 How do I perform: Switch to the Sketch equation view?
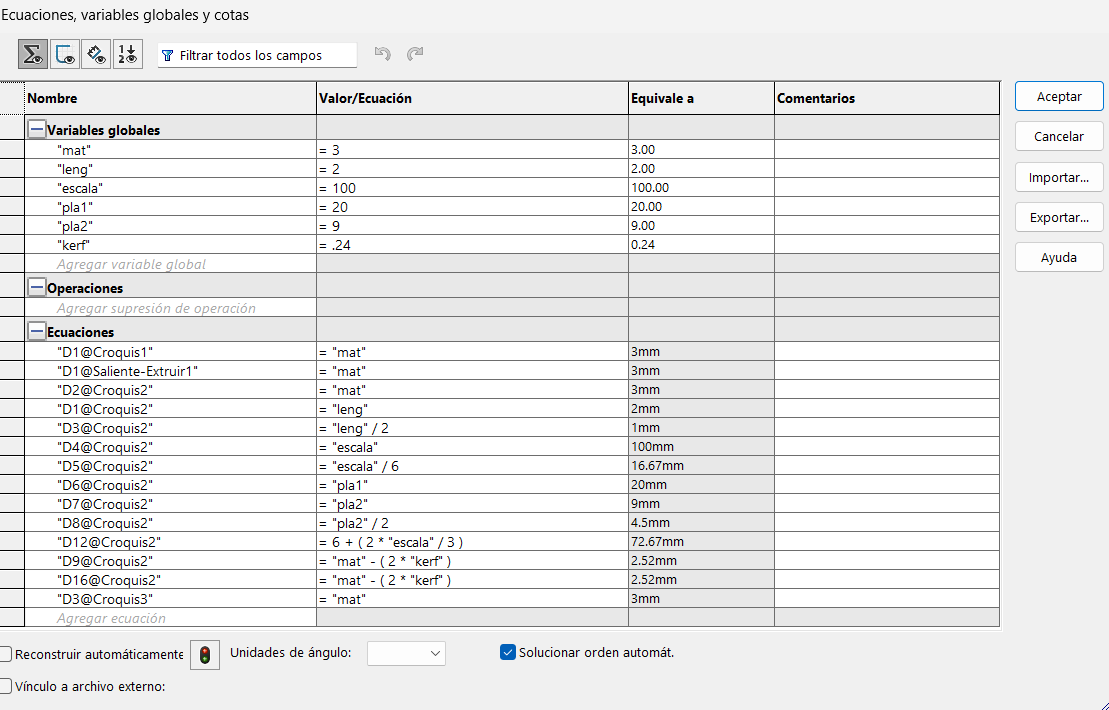click(65, 55)
